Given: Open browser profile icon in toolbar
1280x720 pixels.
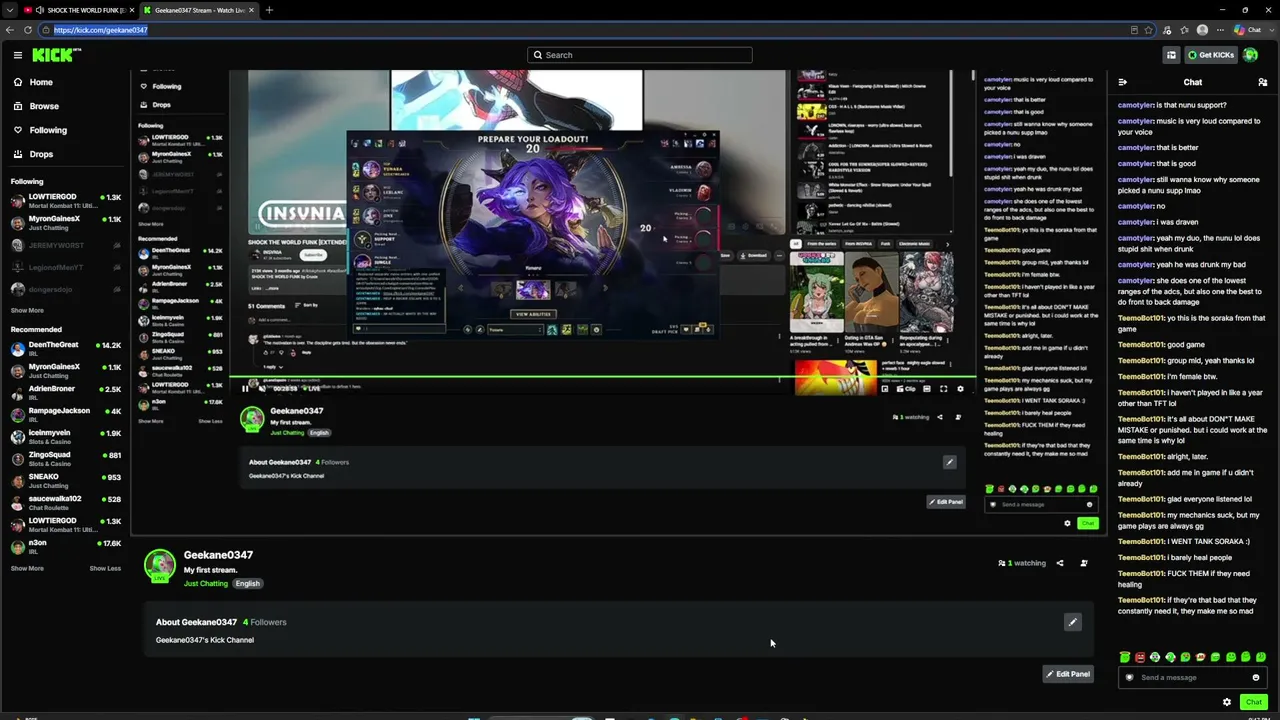Looking at the screenshot, I should (x=1202, y=30).
